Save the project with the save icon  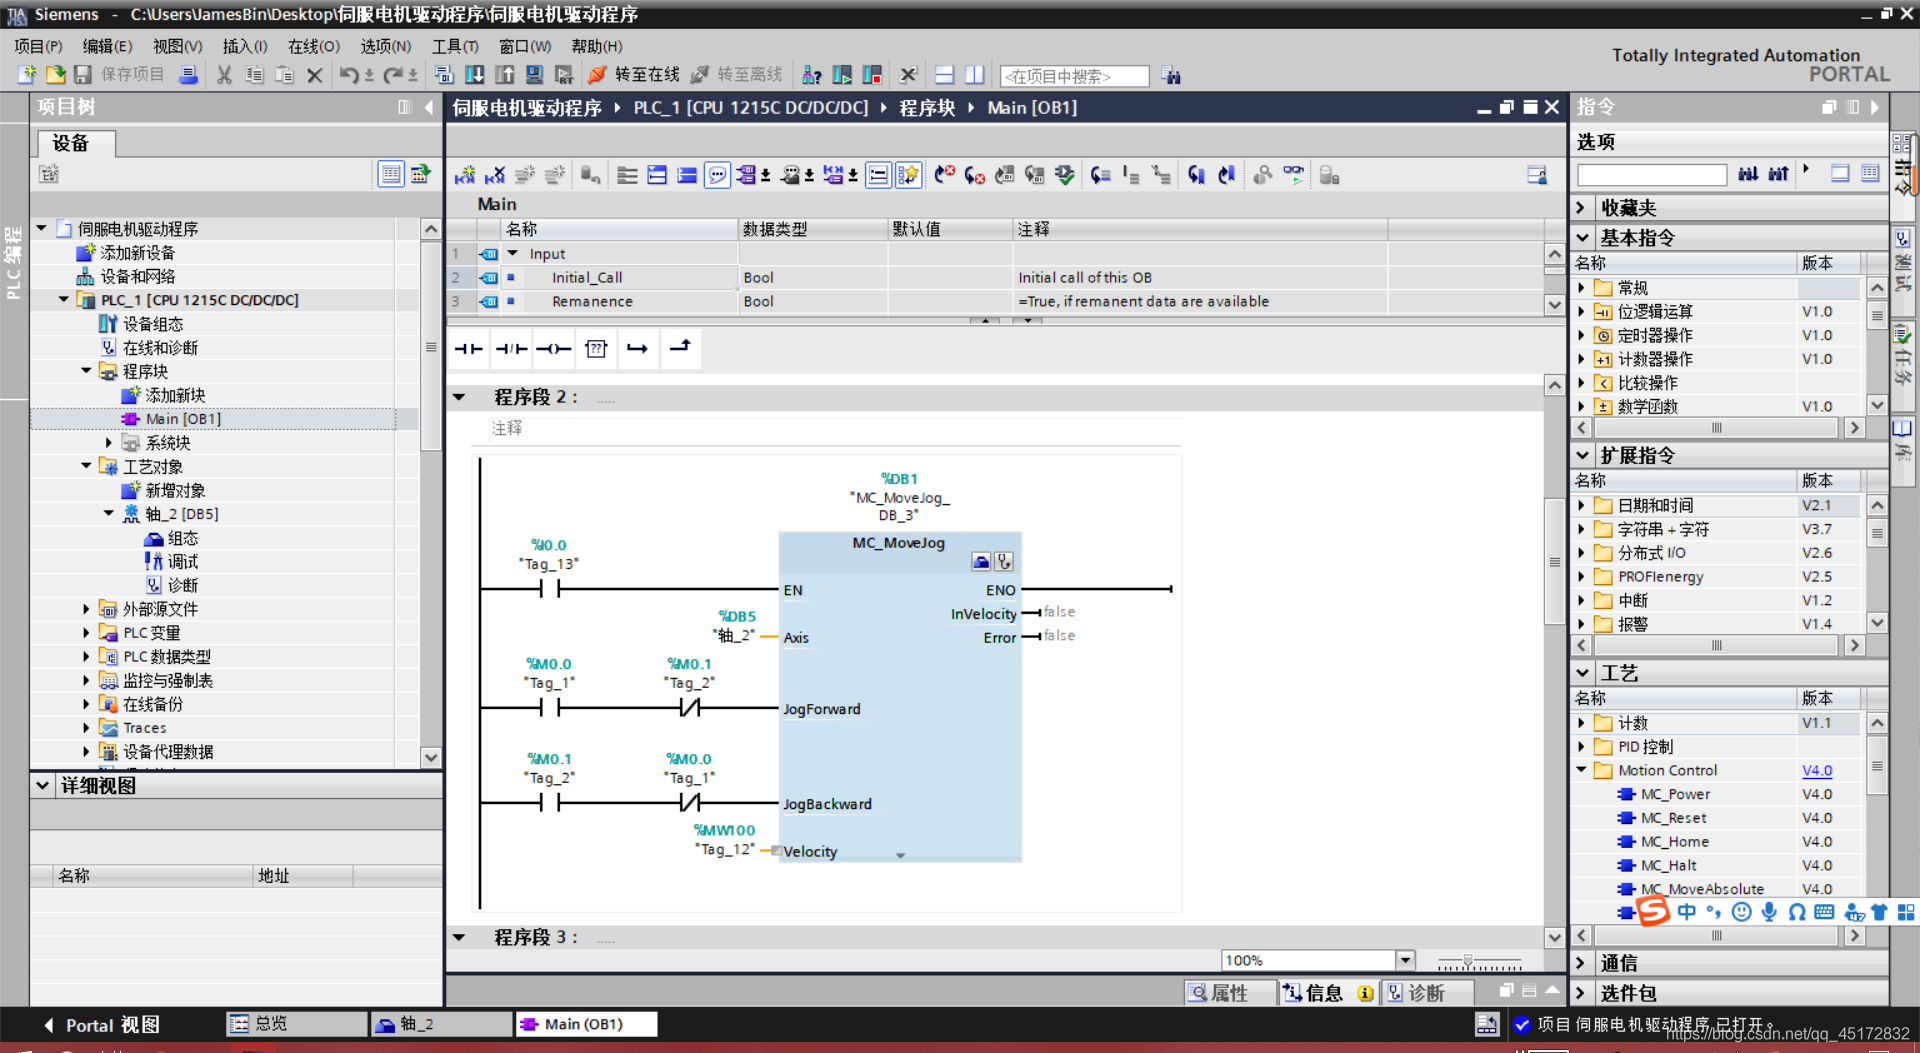83,75
